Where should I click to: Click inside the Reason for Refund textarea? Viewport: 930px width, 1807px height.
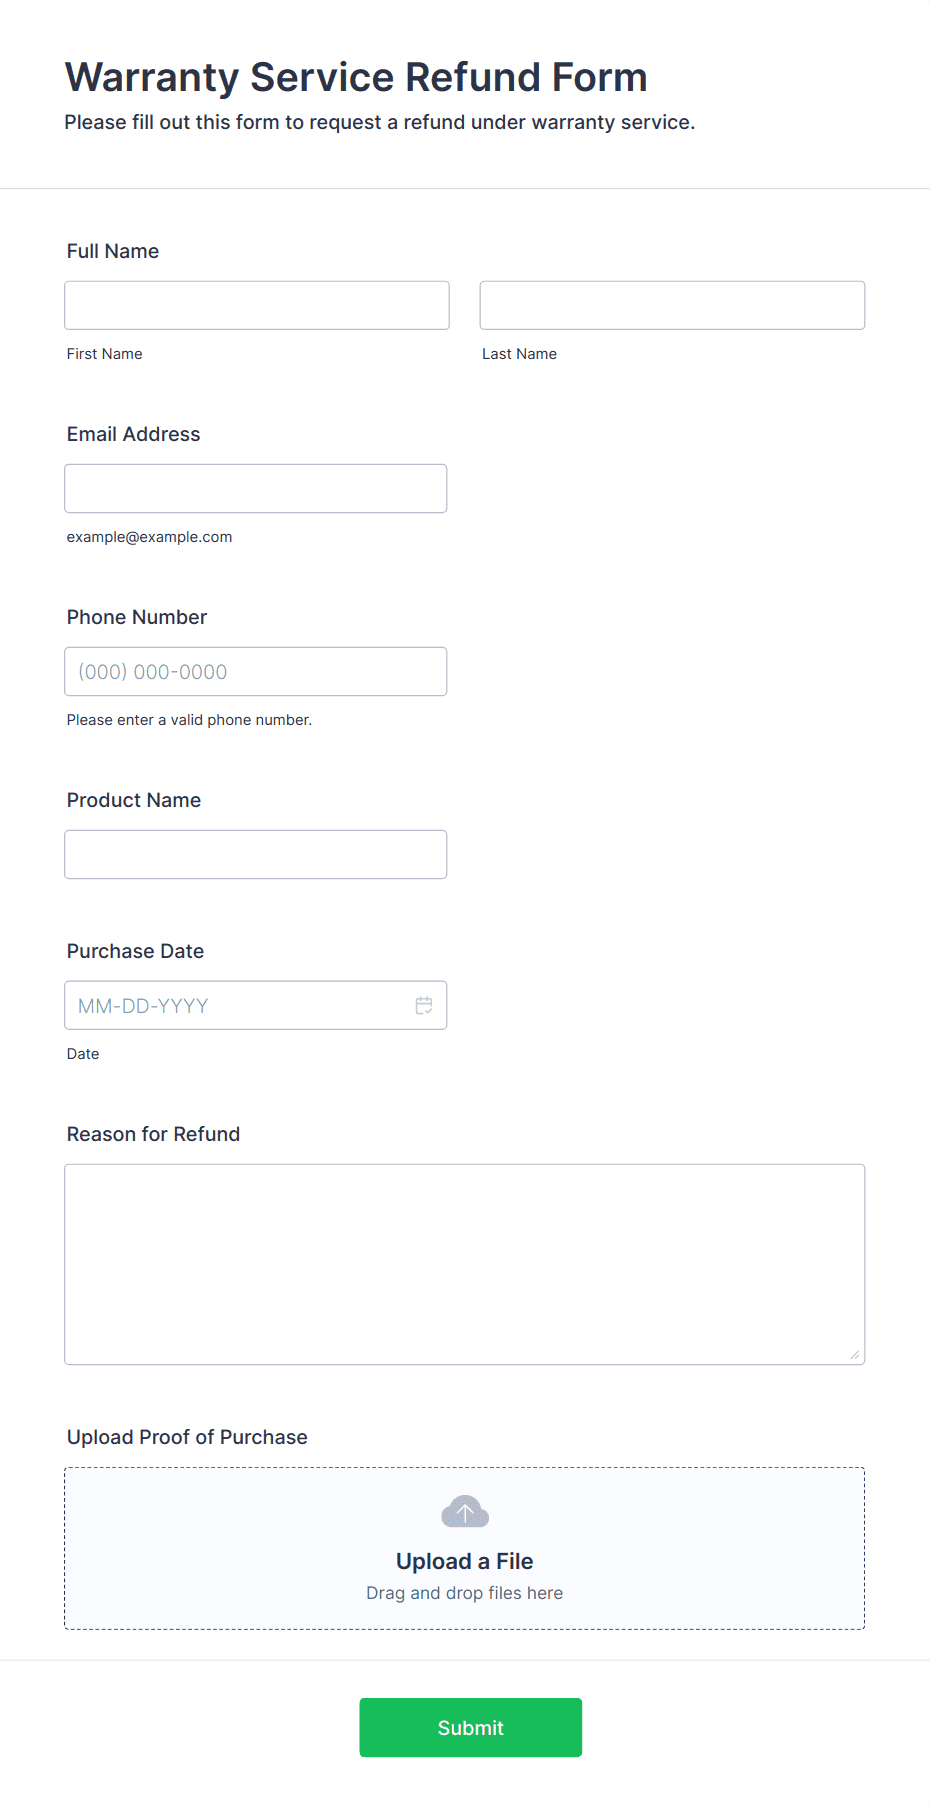click(x=465, y=1264)
